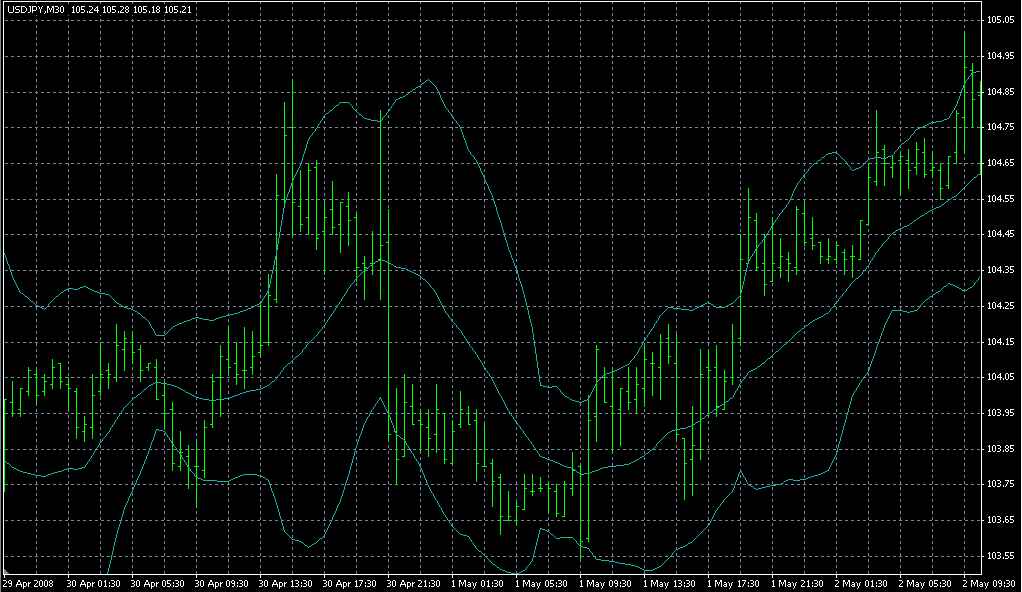Click the 103.85 price level label
The height and width of the screenshot is (592, 1022).
click(1000, 449)
